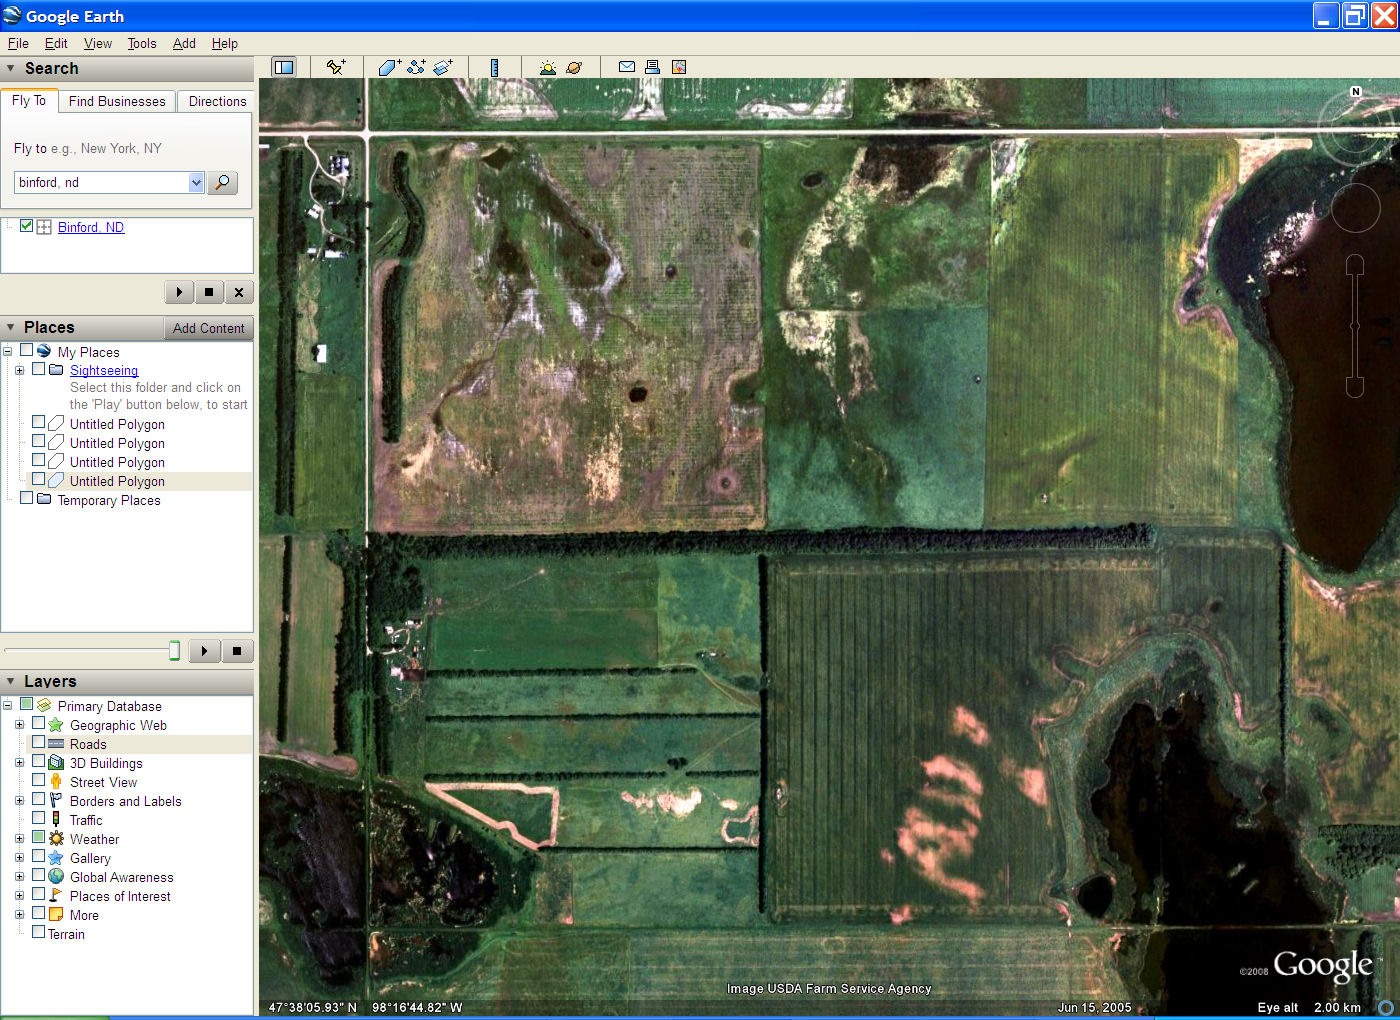Screen dimensions: 1400x1020
Task: Open the View menu
Action: (x=98, y=43)
